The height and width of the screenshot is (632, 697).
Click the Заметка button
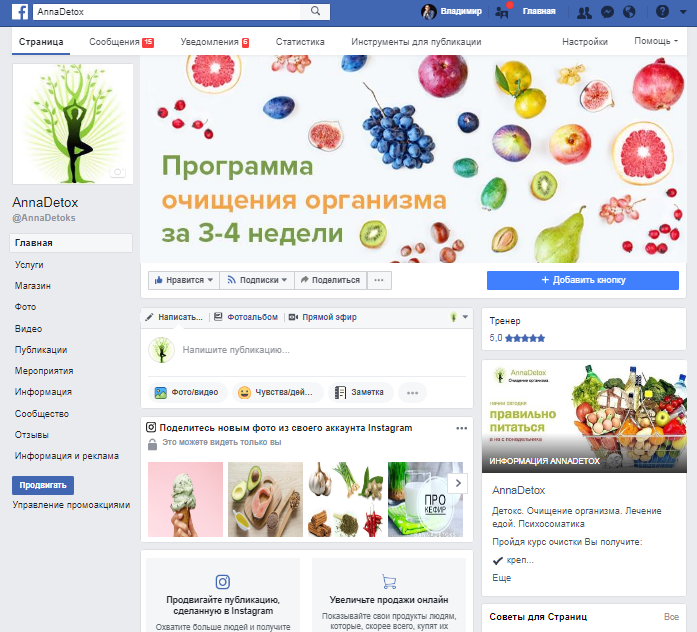[x=361, y=392]
